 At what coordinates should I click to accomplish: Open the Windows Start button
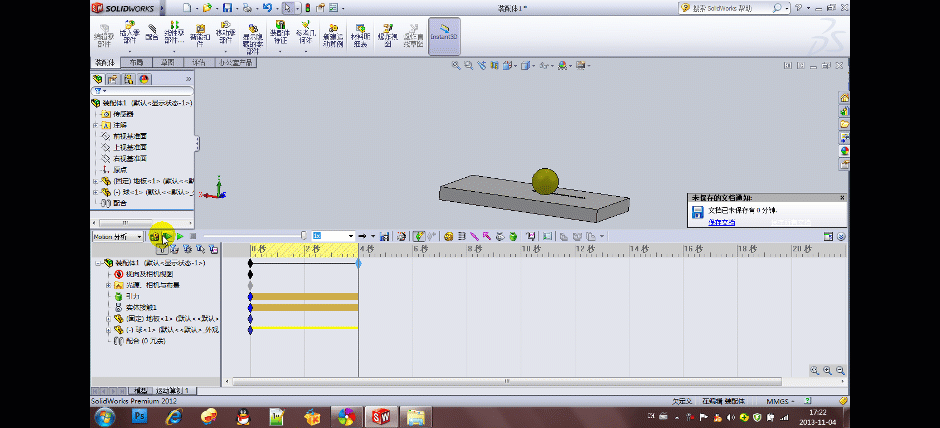105,415
